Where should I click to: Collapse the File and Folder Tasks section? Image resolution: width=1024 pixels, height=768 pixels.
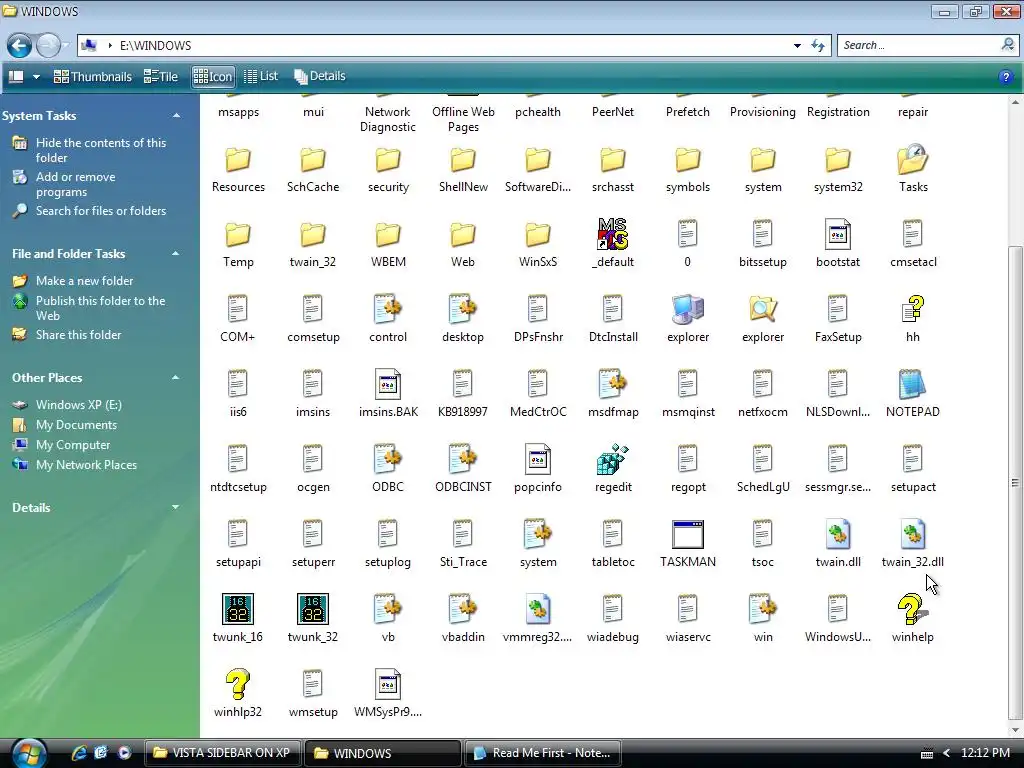click(x=176, y=253)
